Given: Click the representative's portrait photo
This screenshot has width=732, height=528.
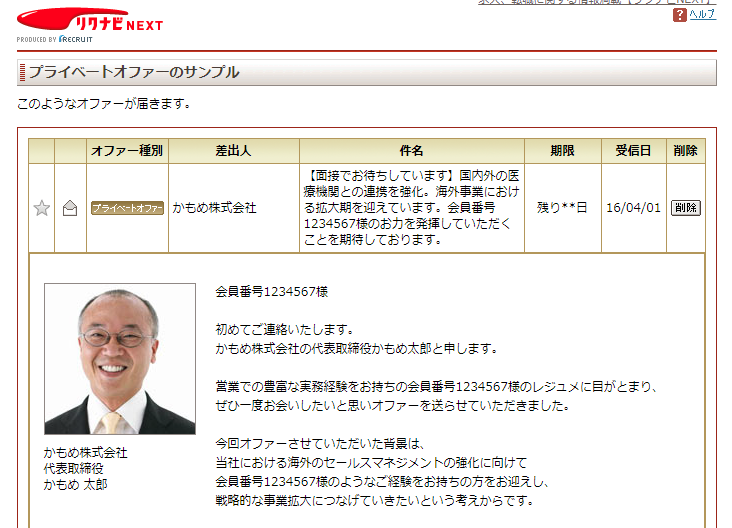Looking at the screenshot, I should 120,359.
